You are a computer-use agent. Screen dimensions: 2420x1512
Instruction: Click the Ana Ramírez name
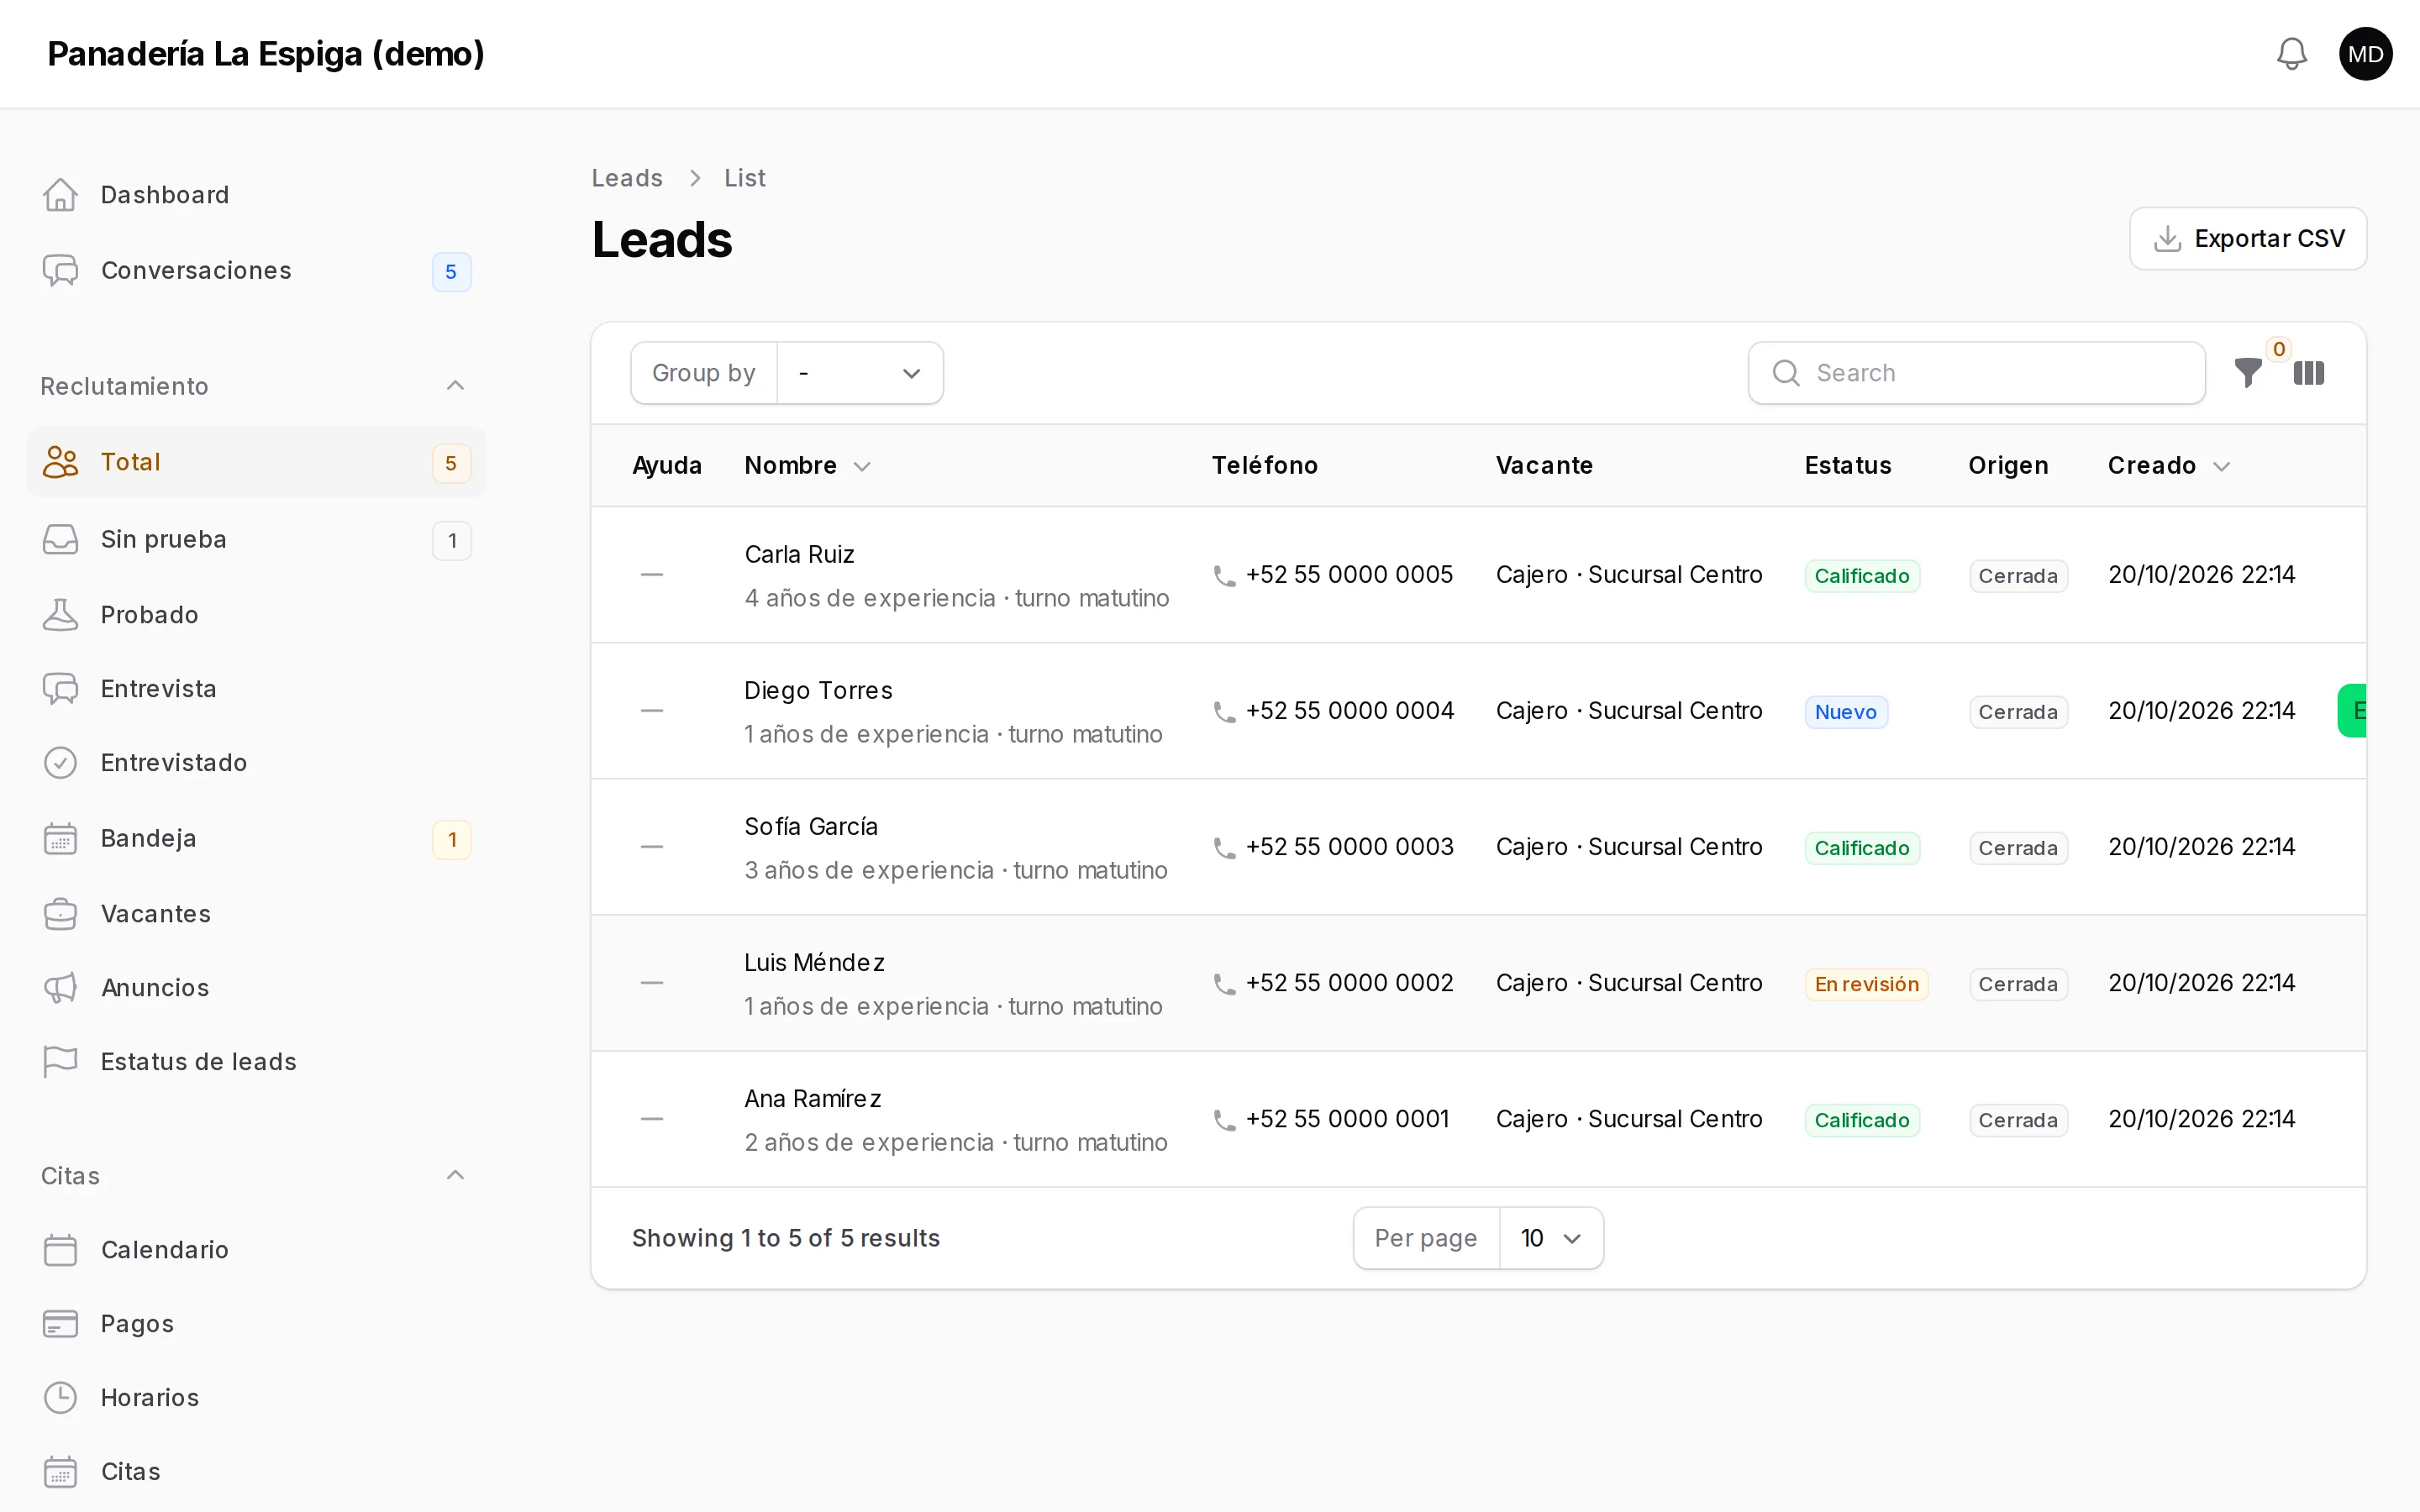[x=813, y=1099]
